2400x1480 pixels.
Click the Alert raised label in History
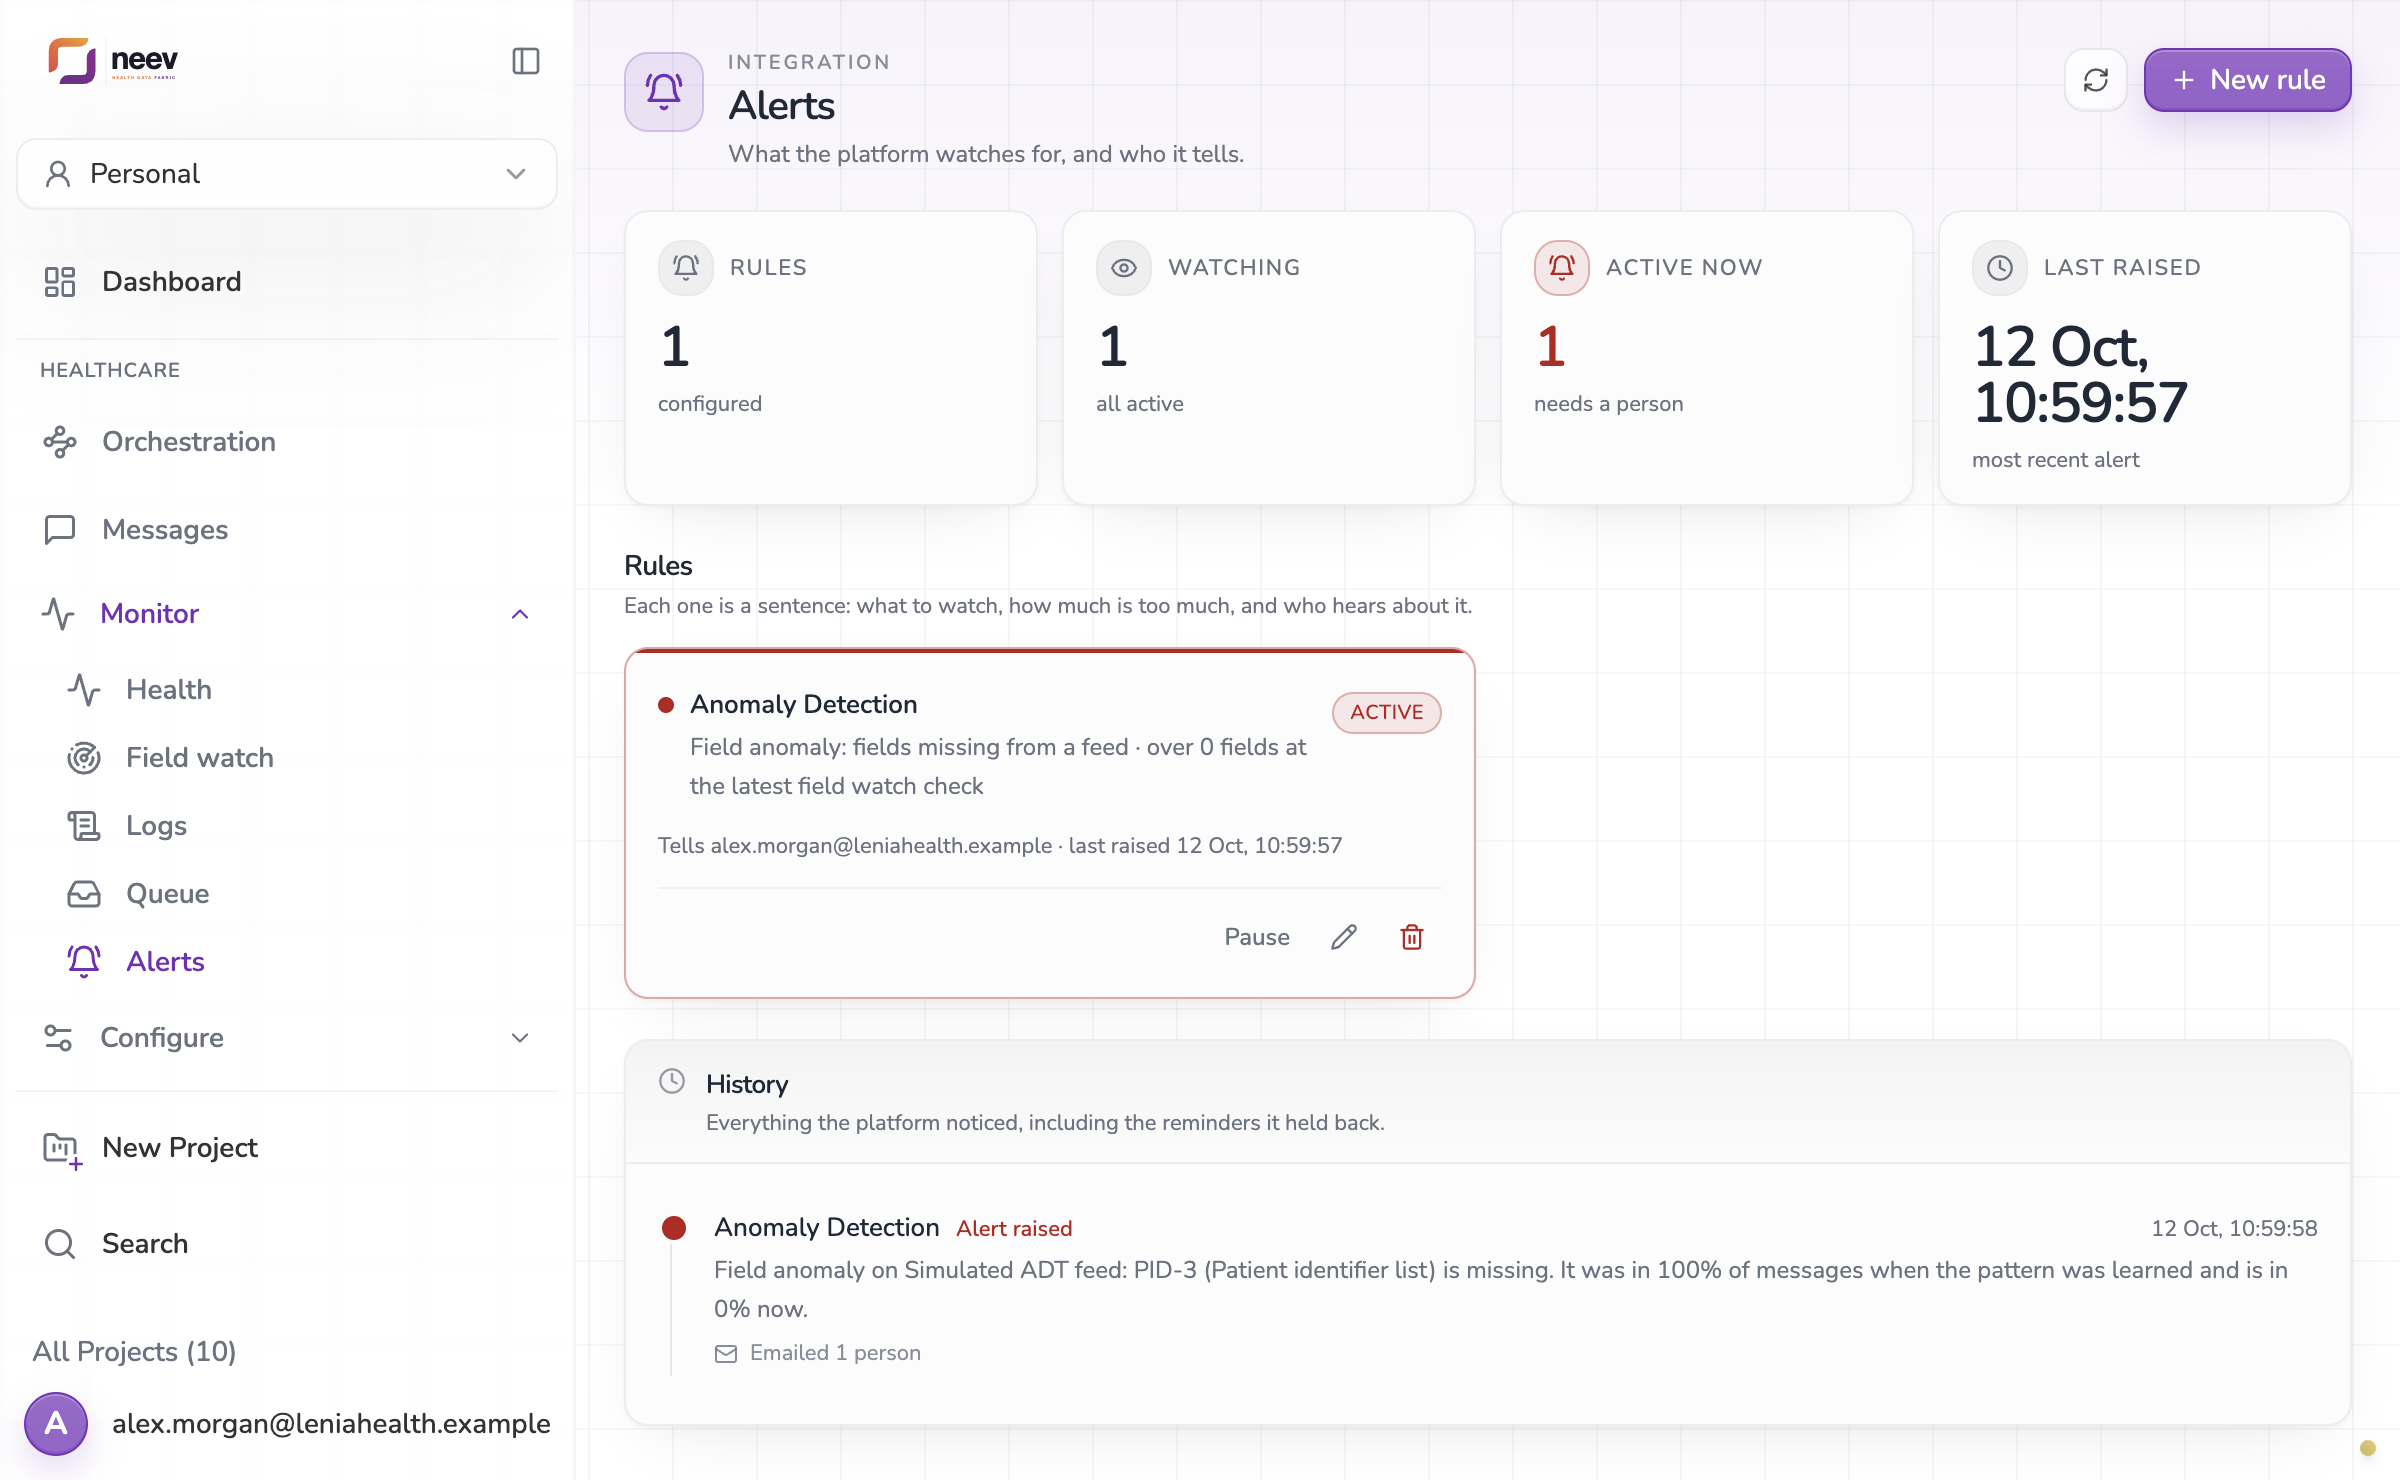tap(1014, 1229)
